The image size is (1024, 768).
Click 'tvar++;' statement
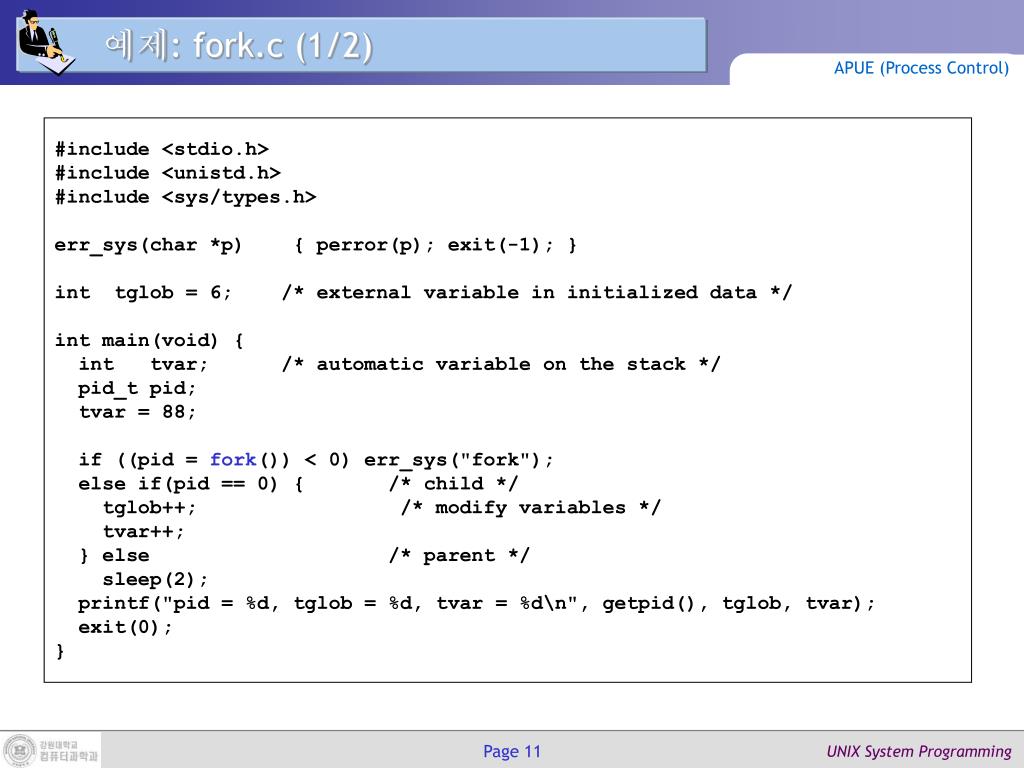coord(144,532)
